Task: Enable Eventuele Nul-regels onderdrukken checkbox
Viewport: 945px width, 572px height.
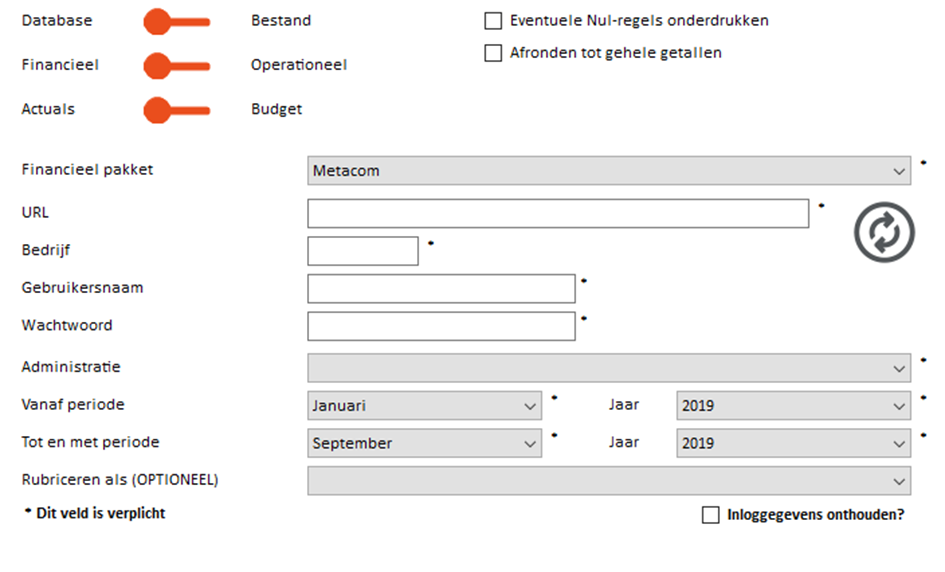Action: (x=493, y=21)
